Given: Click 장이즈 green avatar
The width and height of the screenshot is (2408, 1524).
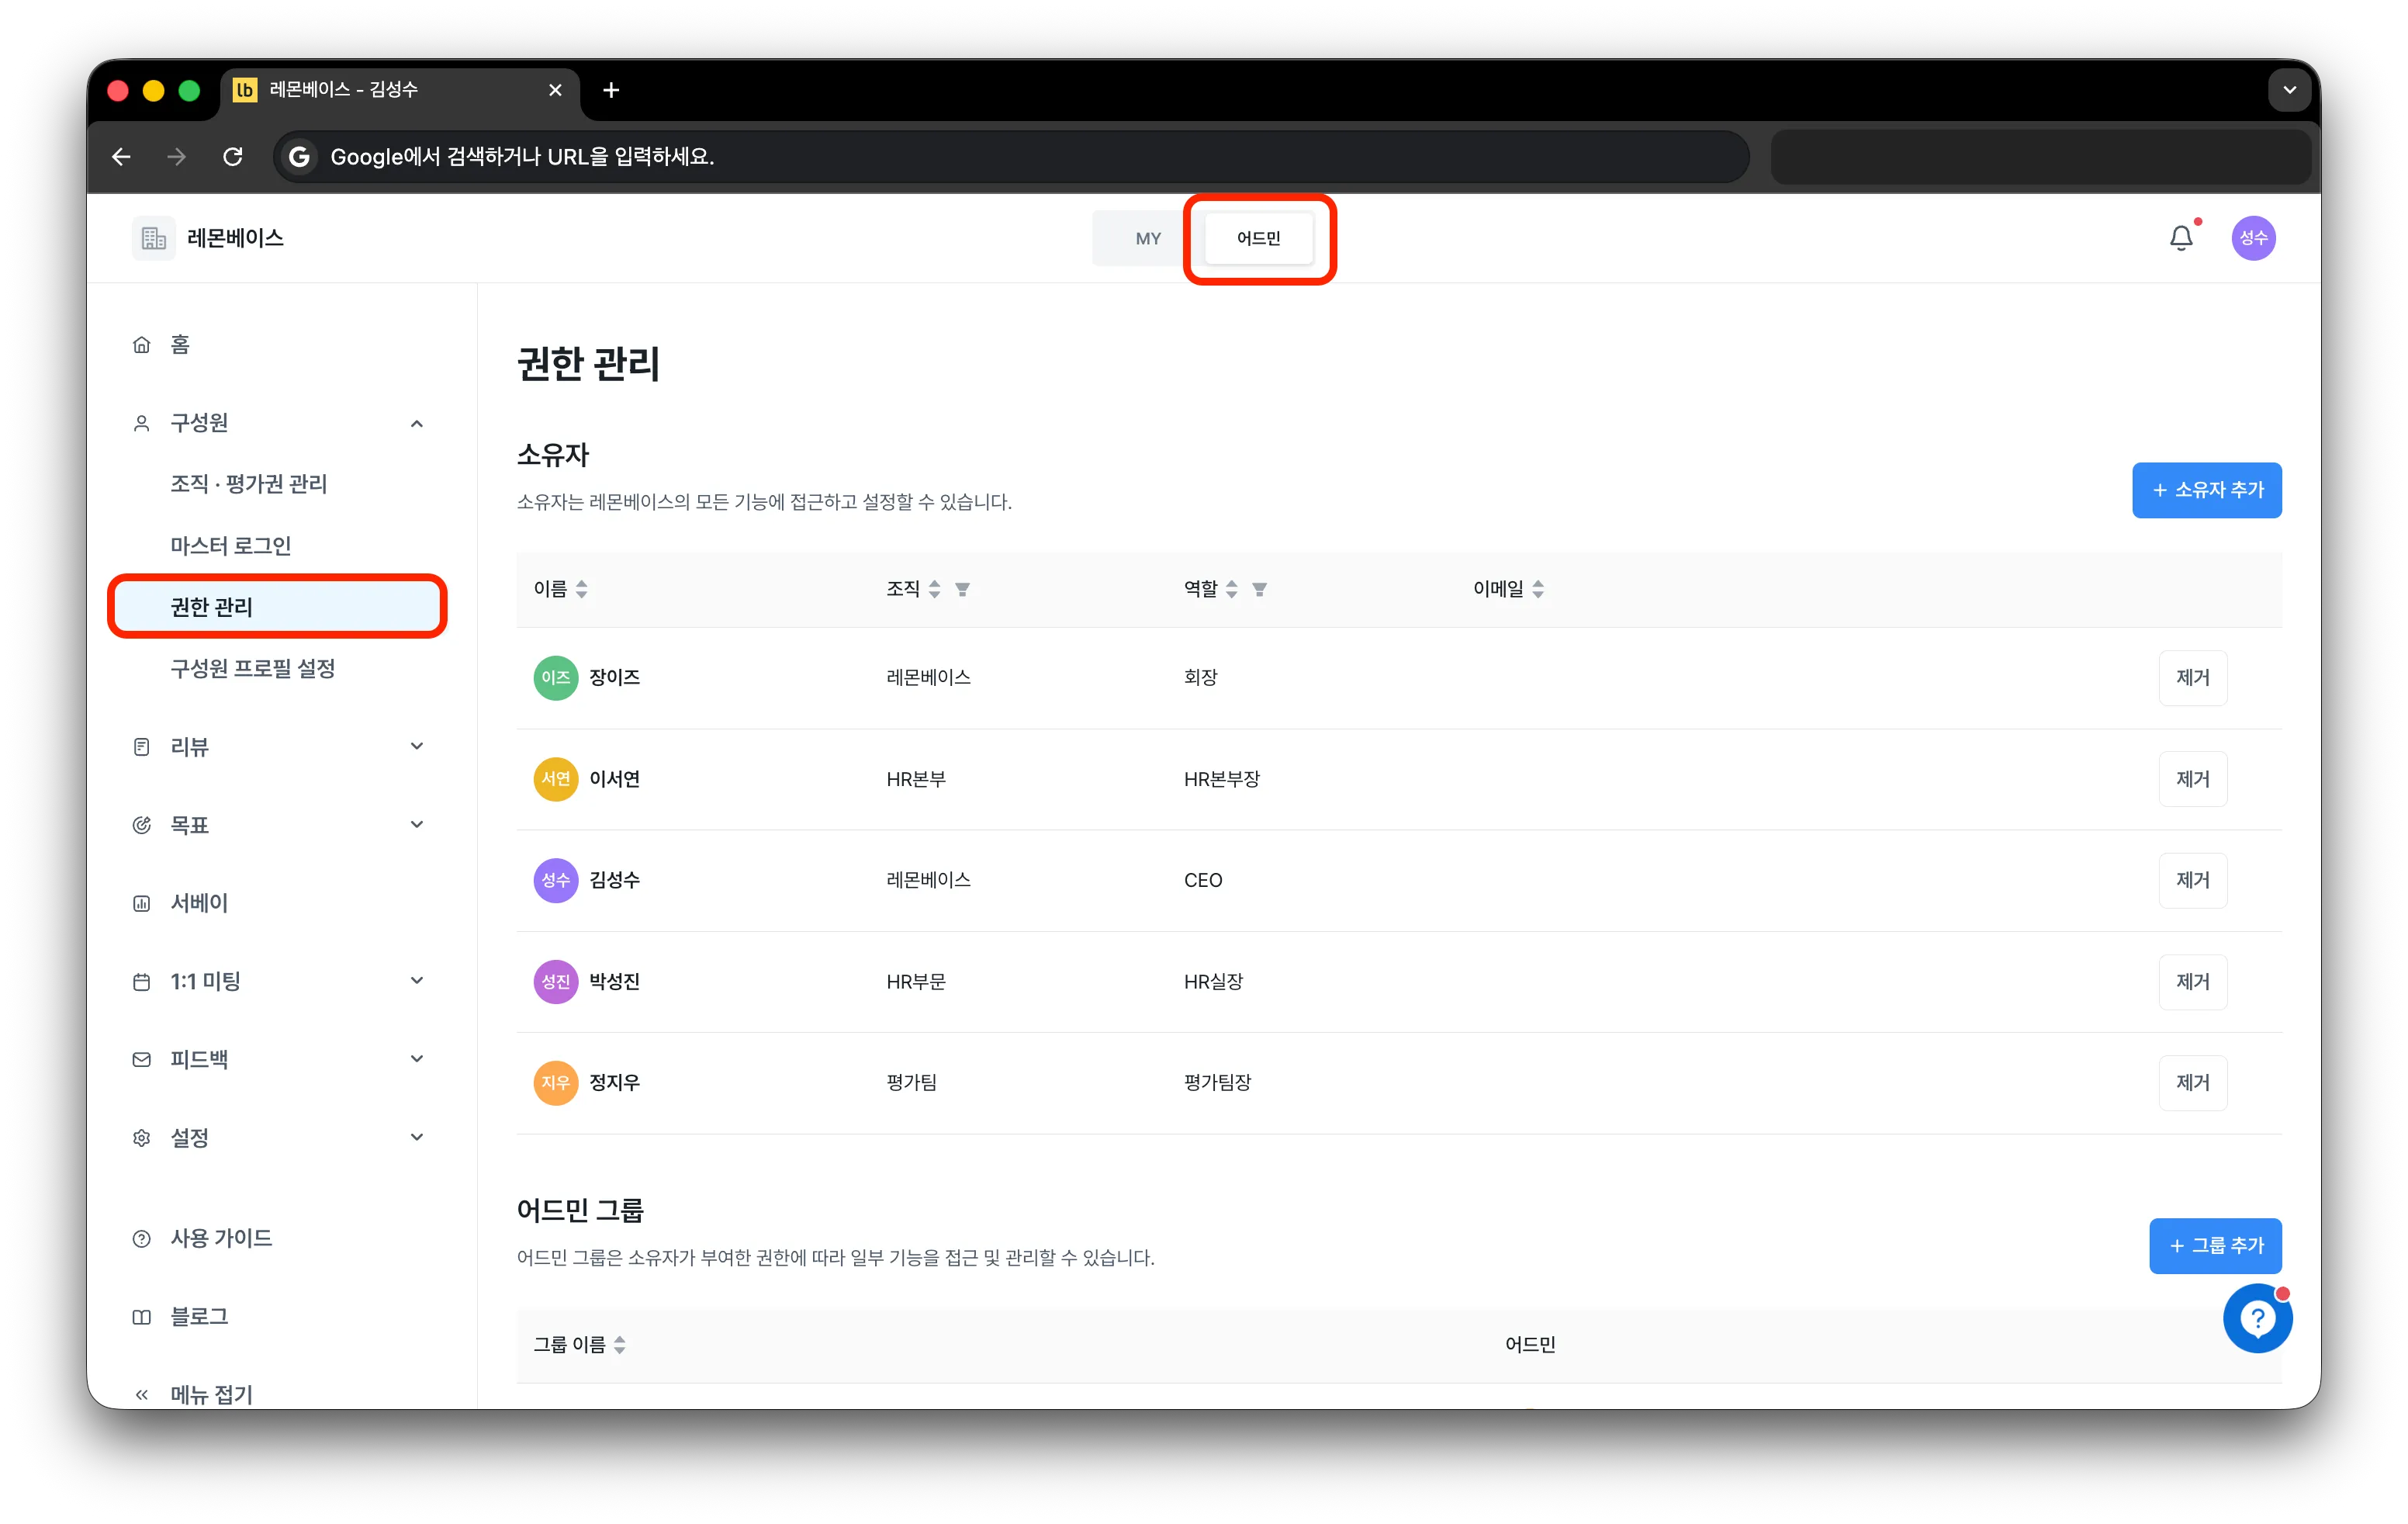Looking at the screenshot, I should point(556,678).
